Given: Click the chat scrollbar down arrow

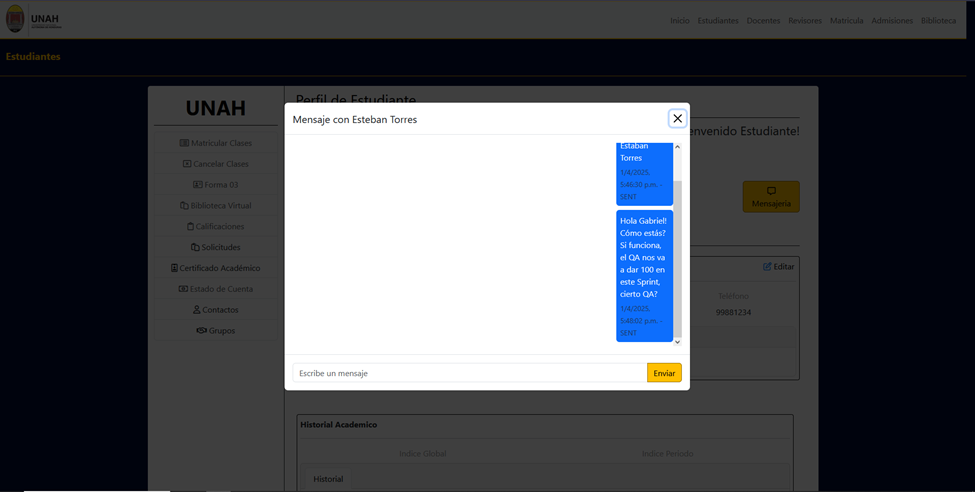Looking at the screenshot, I should [x=678, y=341].
